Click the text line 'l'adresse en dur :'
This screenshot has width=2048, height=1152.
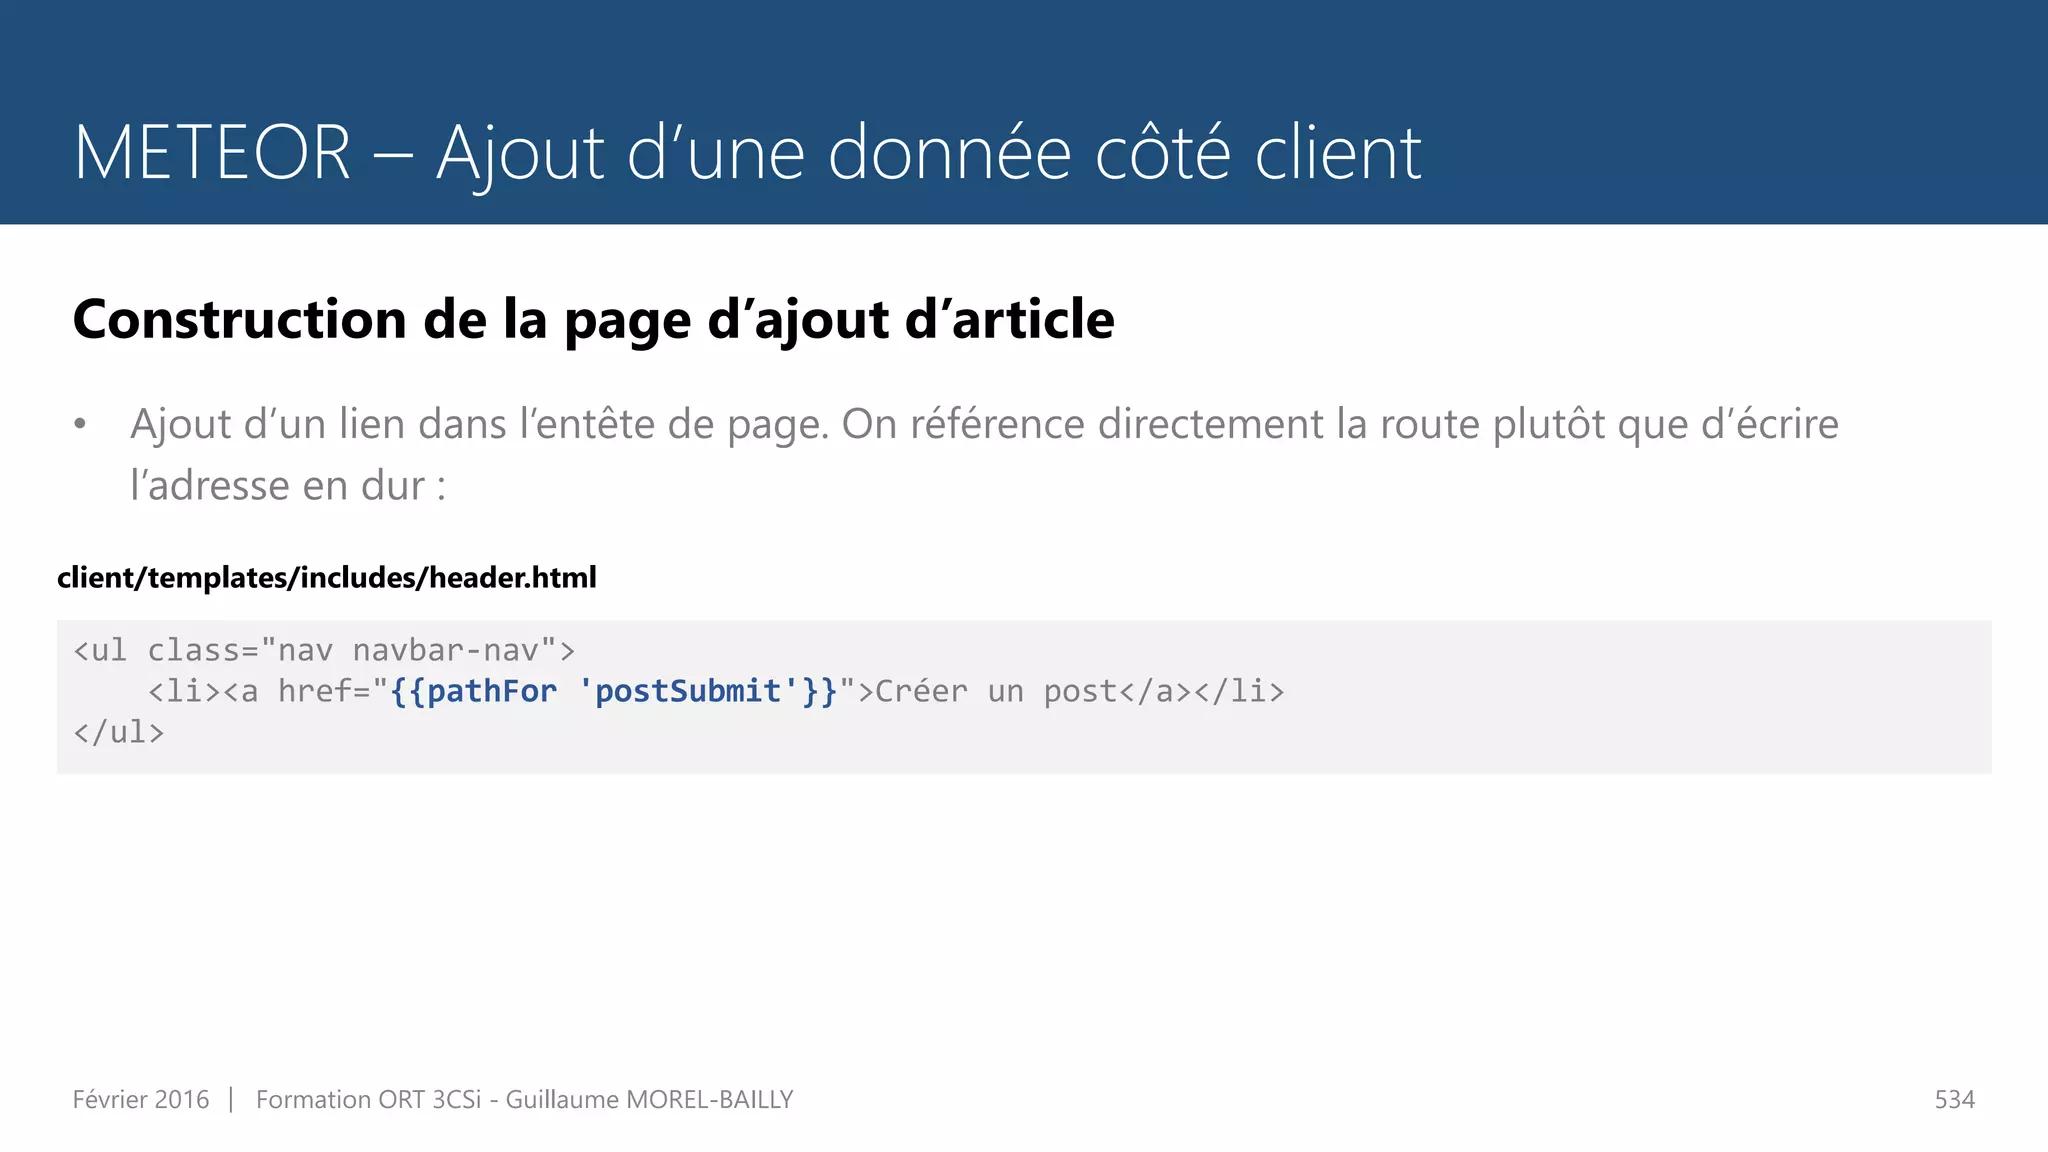(288, 486)
